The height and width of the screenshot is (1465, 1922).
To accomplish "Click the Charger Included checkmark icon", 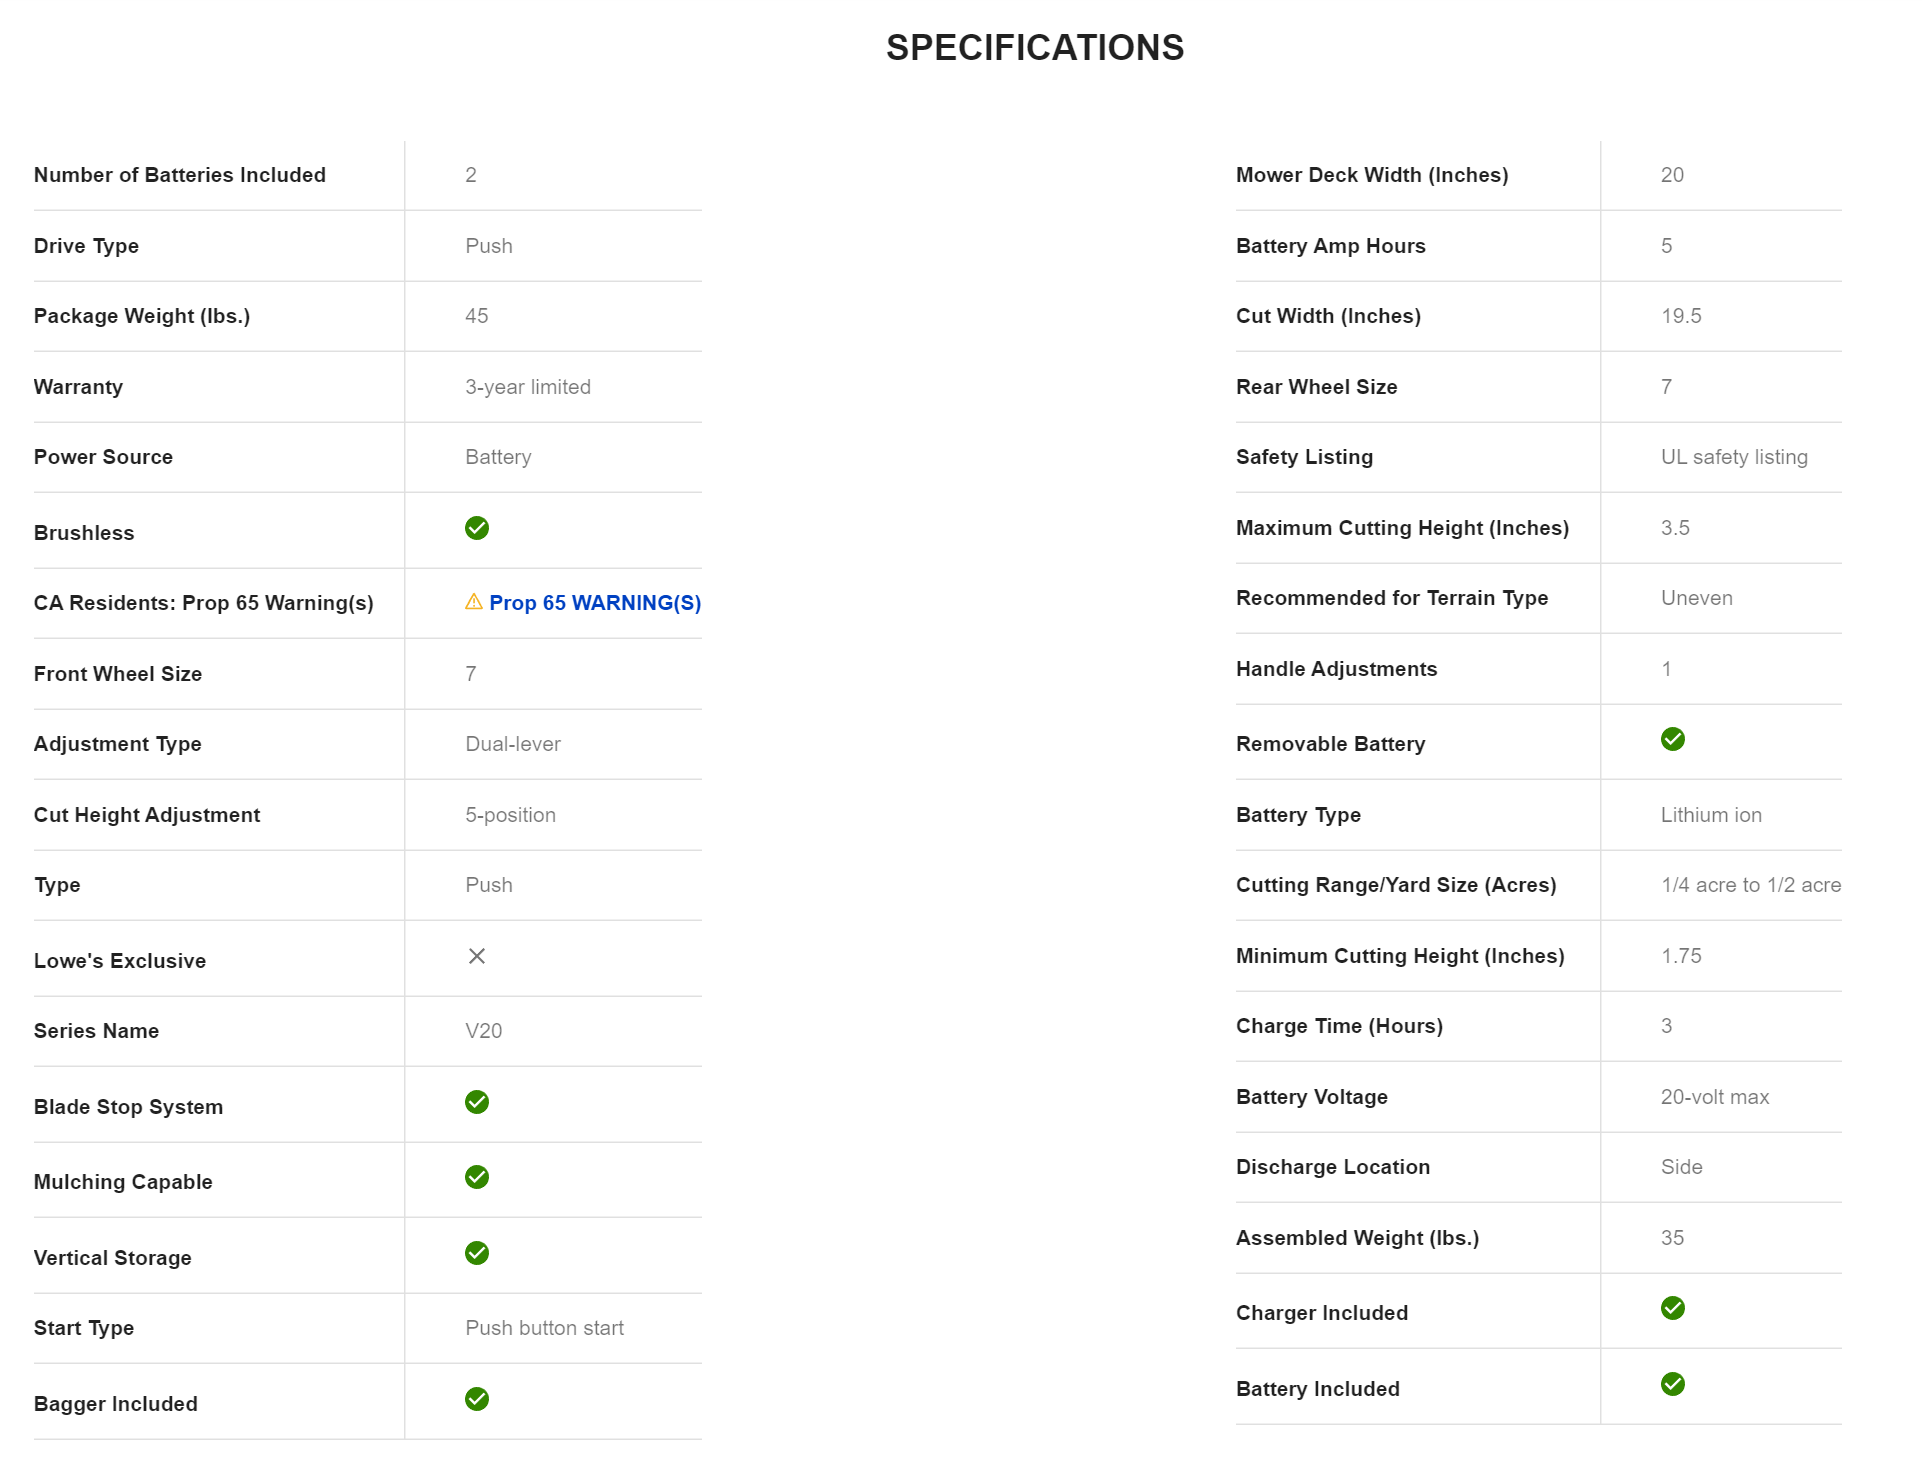I will pos(1673,1308).
